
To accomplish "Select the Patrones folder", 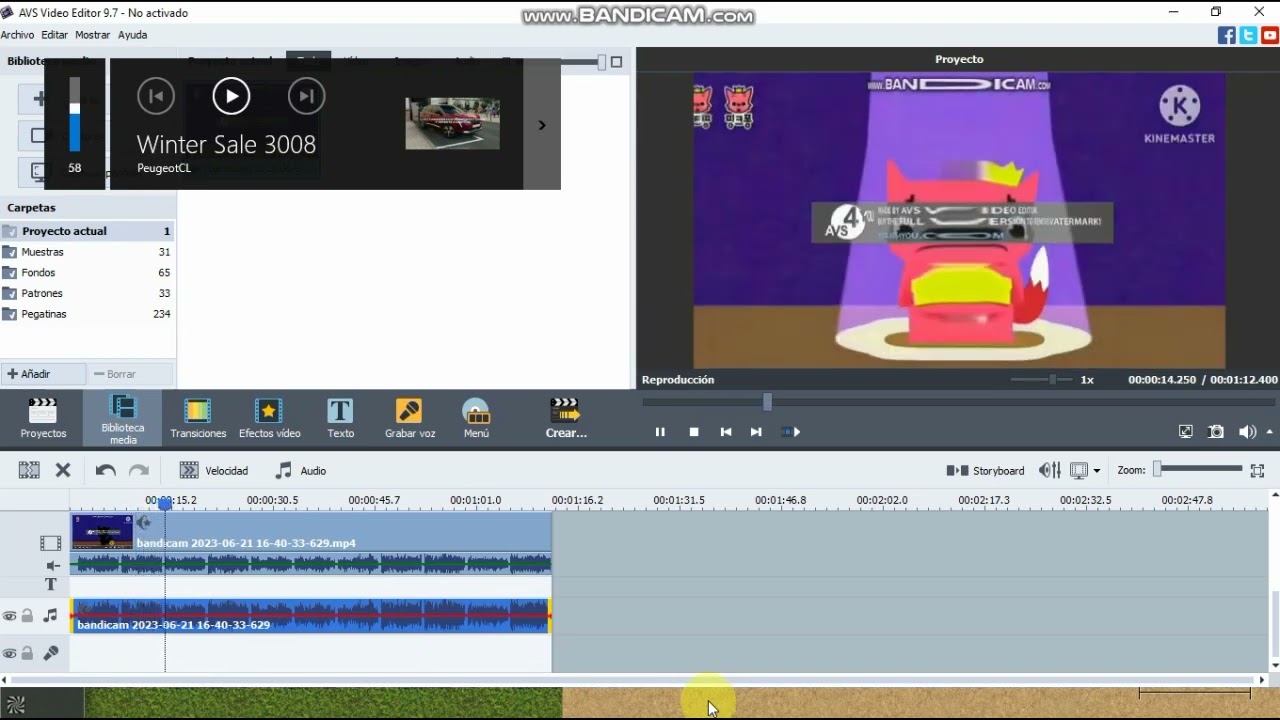I will click(87, 293).
